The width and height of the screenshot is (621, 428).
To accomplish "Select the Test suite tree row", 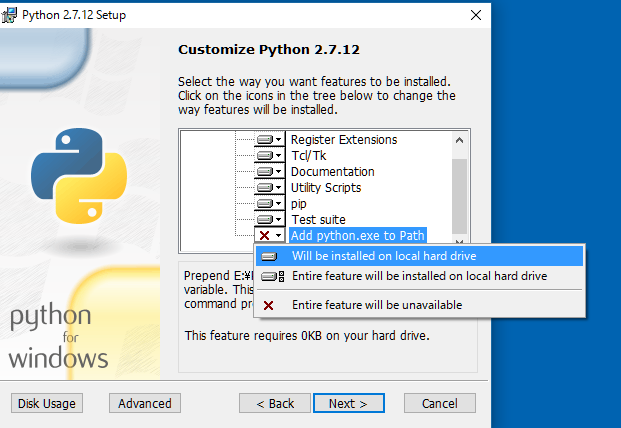I will coord(318,219).
